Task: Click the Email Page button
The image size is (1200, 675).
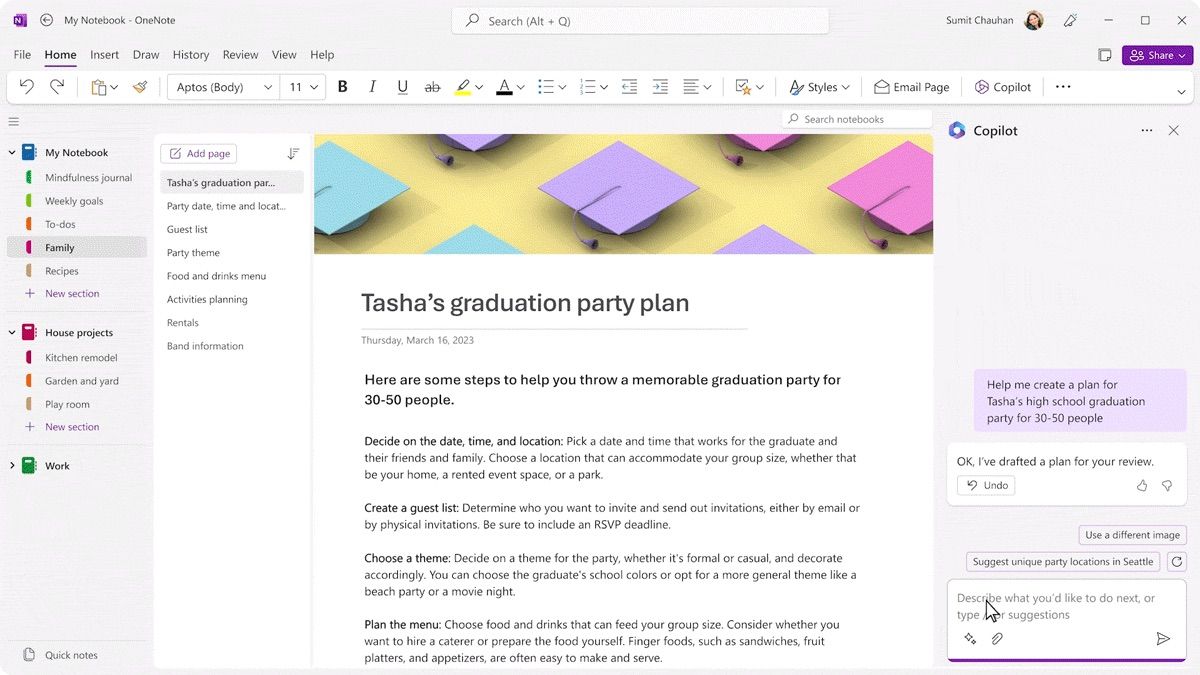Action: tap(911, 86)
